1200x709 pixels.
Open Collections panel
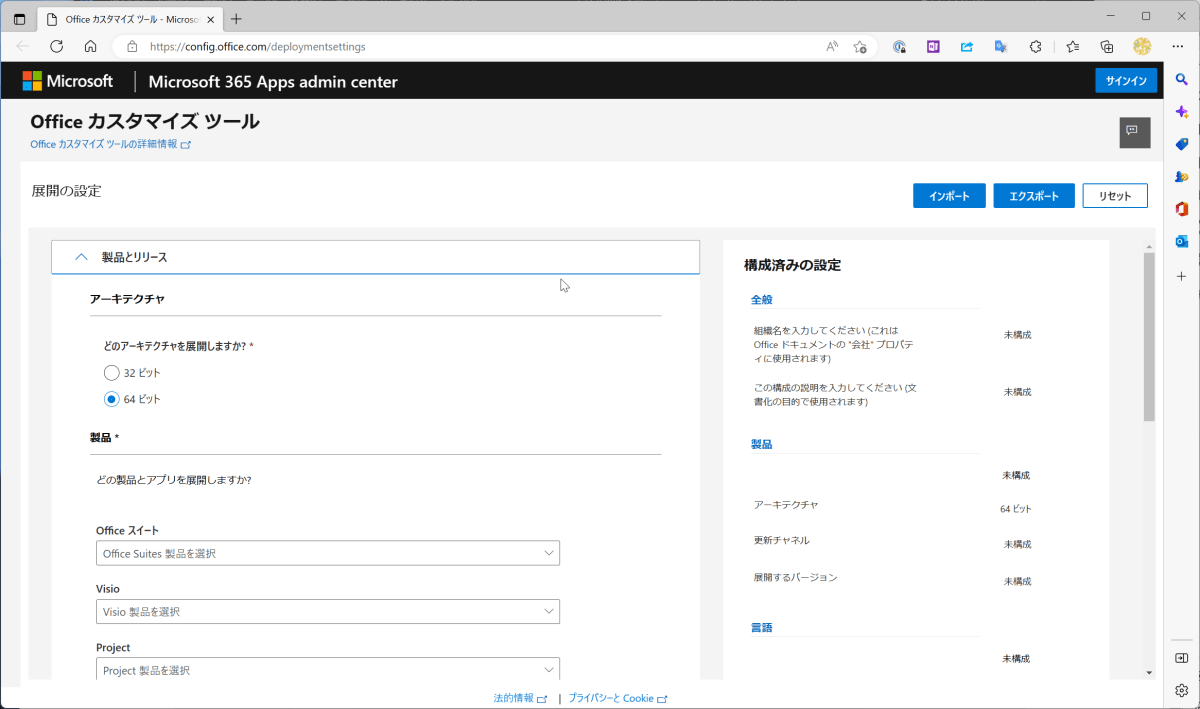pos(1107,46)
